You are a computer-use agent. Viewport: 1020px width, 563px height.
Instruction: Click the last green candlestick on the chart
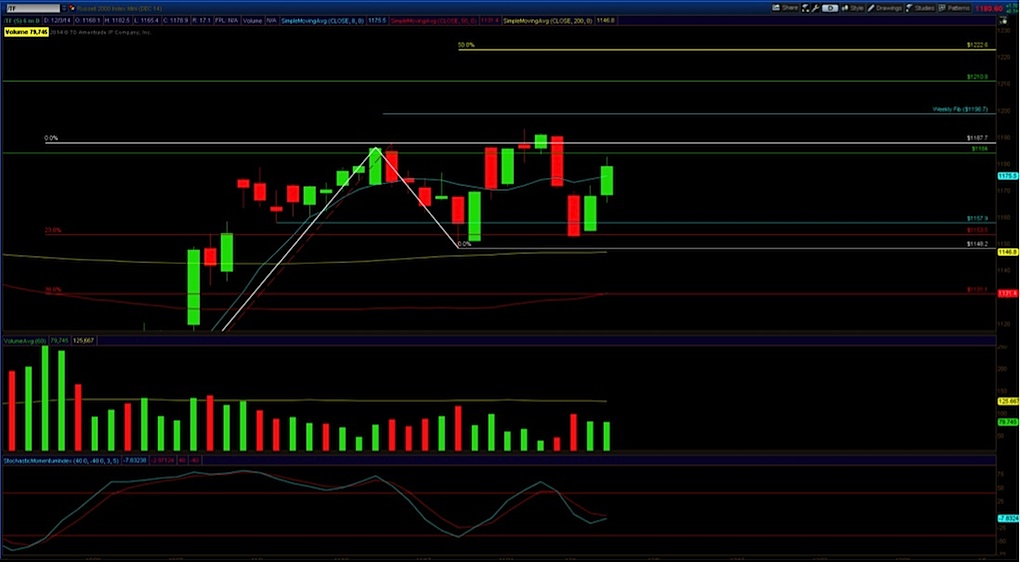click(606, 180)
